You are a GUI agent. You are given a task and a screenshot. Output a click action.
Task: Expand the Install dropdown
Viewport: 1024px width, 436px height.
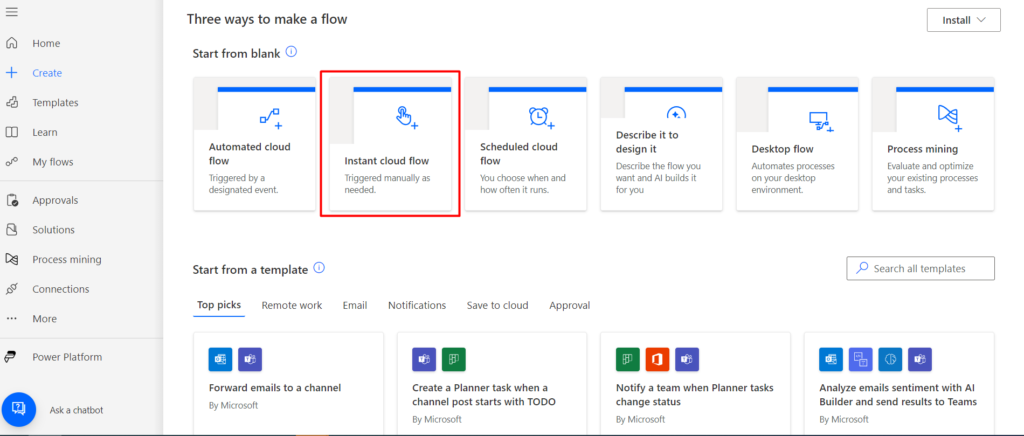coord(963,20)
